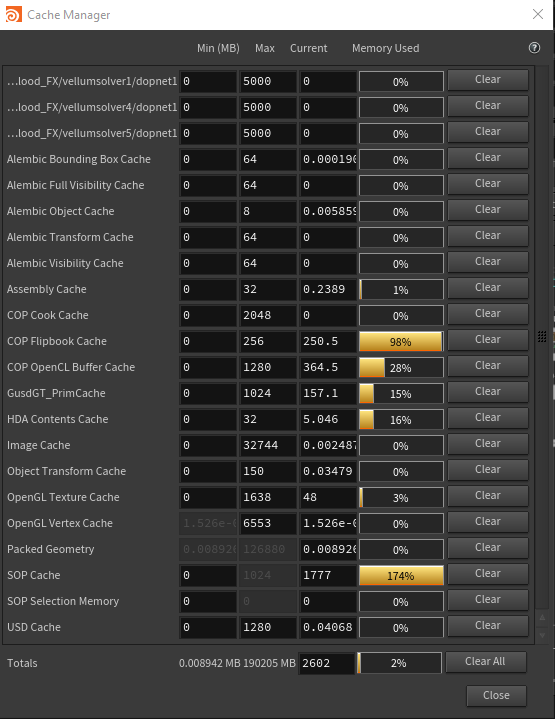Viewport: 555px width, 719px height.
Task: Clear the Image Cache
Action: tap(488, 444)
